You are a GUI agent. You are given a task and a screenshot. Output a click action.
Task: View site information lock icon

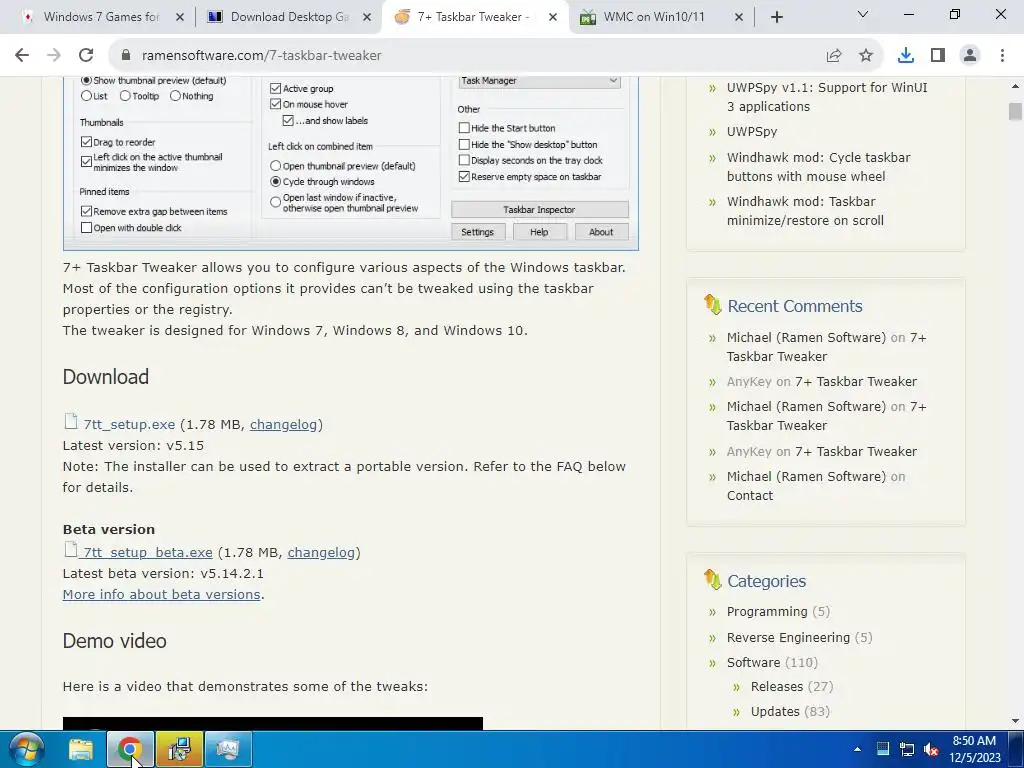click(x=126, y=56)
